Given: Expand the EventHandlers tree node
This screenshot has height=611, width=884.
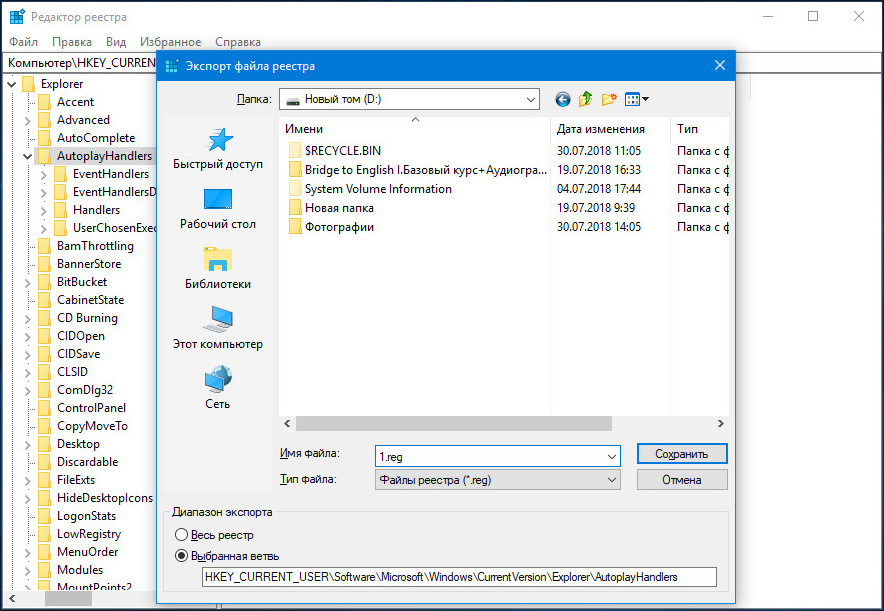Looking at the screenshot, I should 44,175.
